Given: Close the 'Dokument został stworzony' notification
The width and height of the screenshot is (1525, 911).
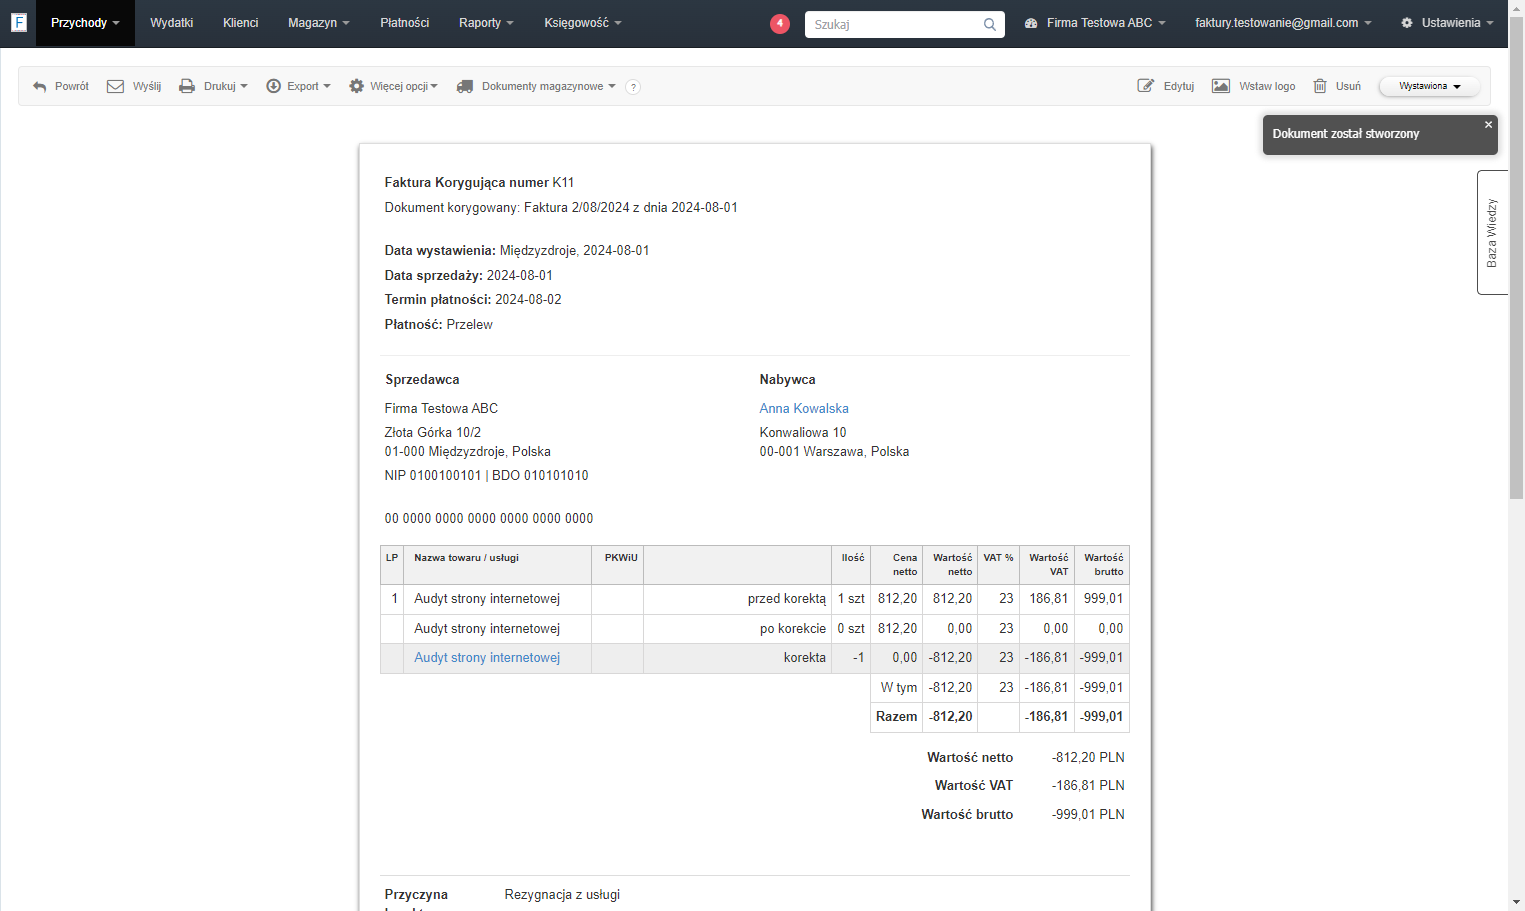Looking at the screenshot, I should pyautogui.click(x=1488, y=125).
